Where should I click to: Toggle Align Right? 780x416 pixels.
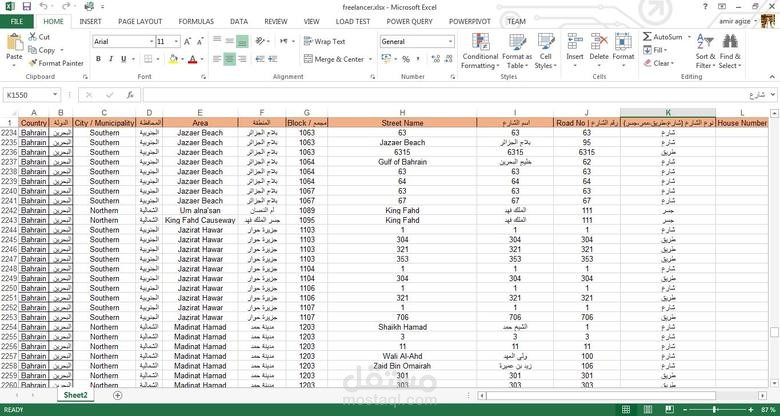[242, 59]
